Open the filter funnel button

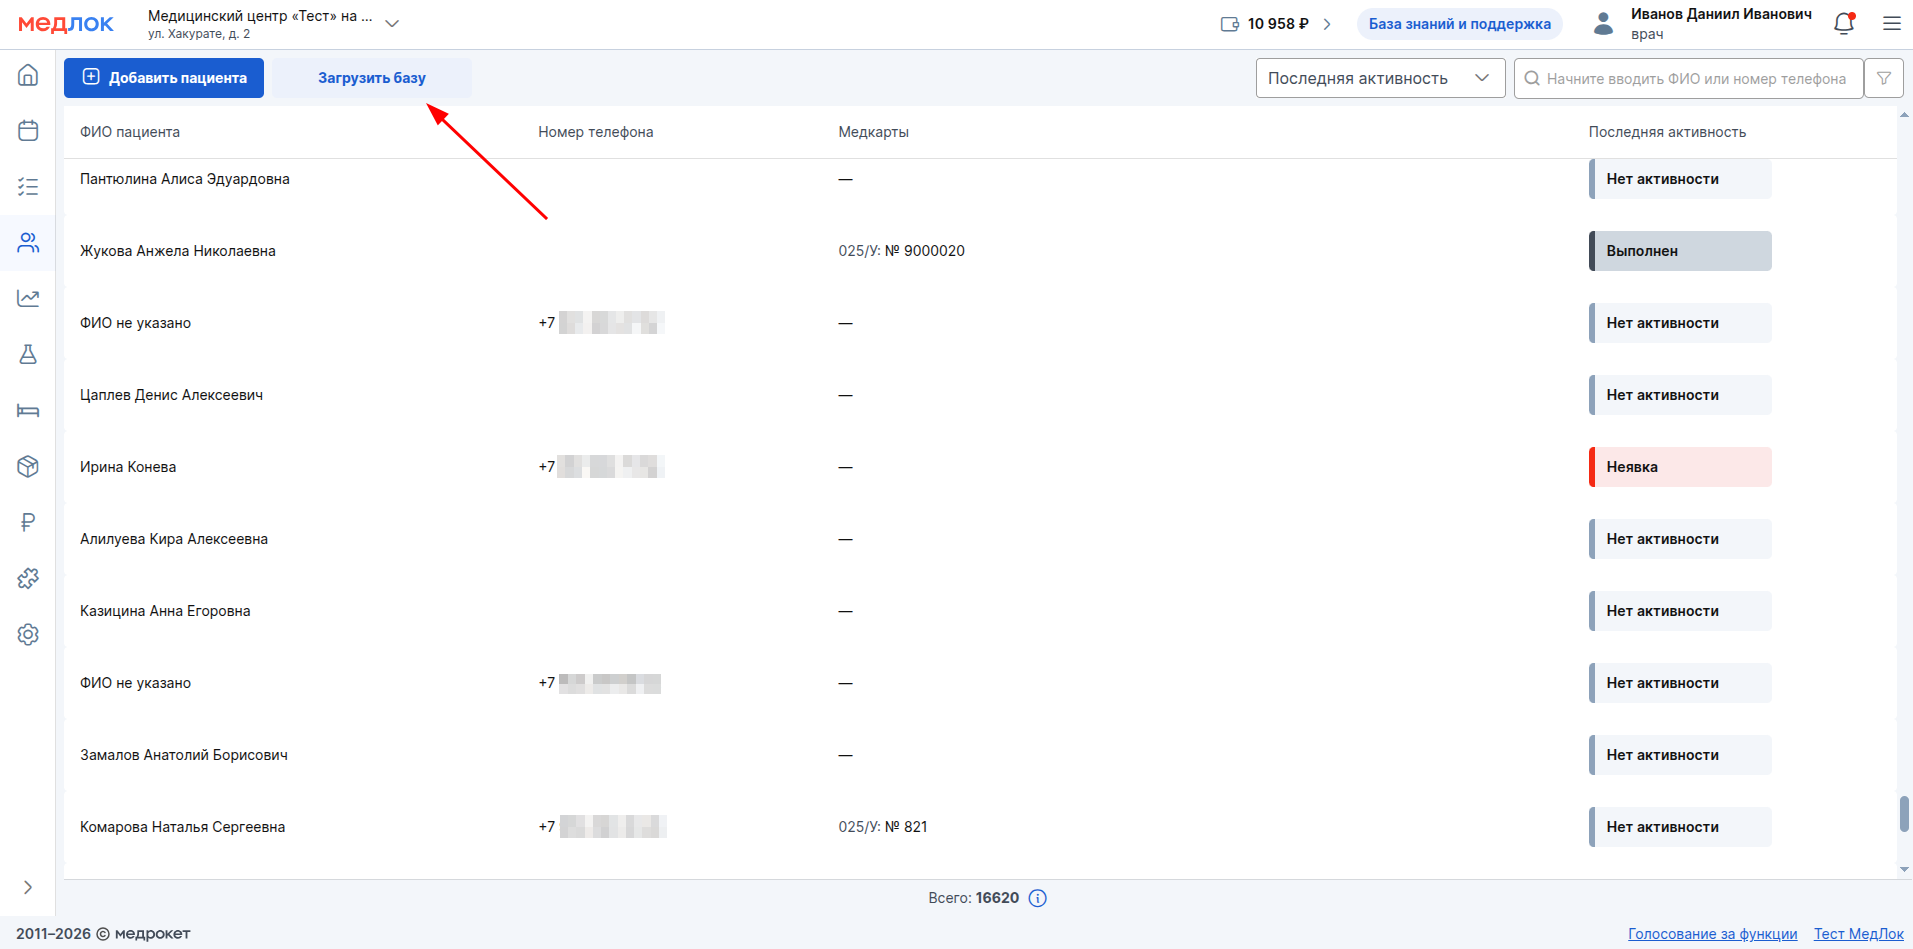point(1884,78)
